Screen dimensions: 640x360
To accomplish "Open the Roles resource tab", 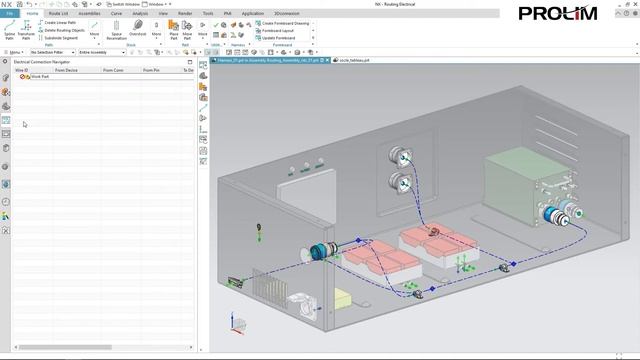I will [x=5, y=216].
